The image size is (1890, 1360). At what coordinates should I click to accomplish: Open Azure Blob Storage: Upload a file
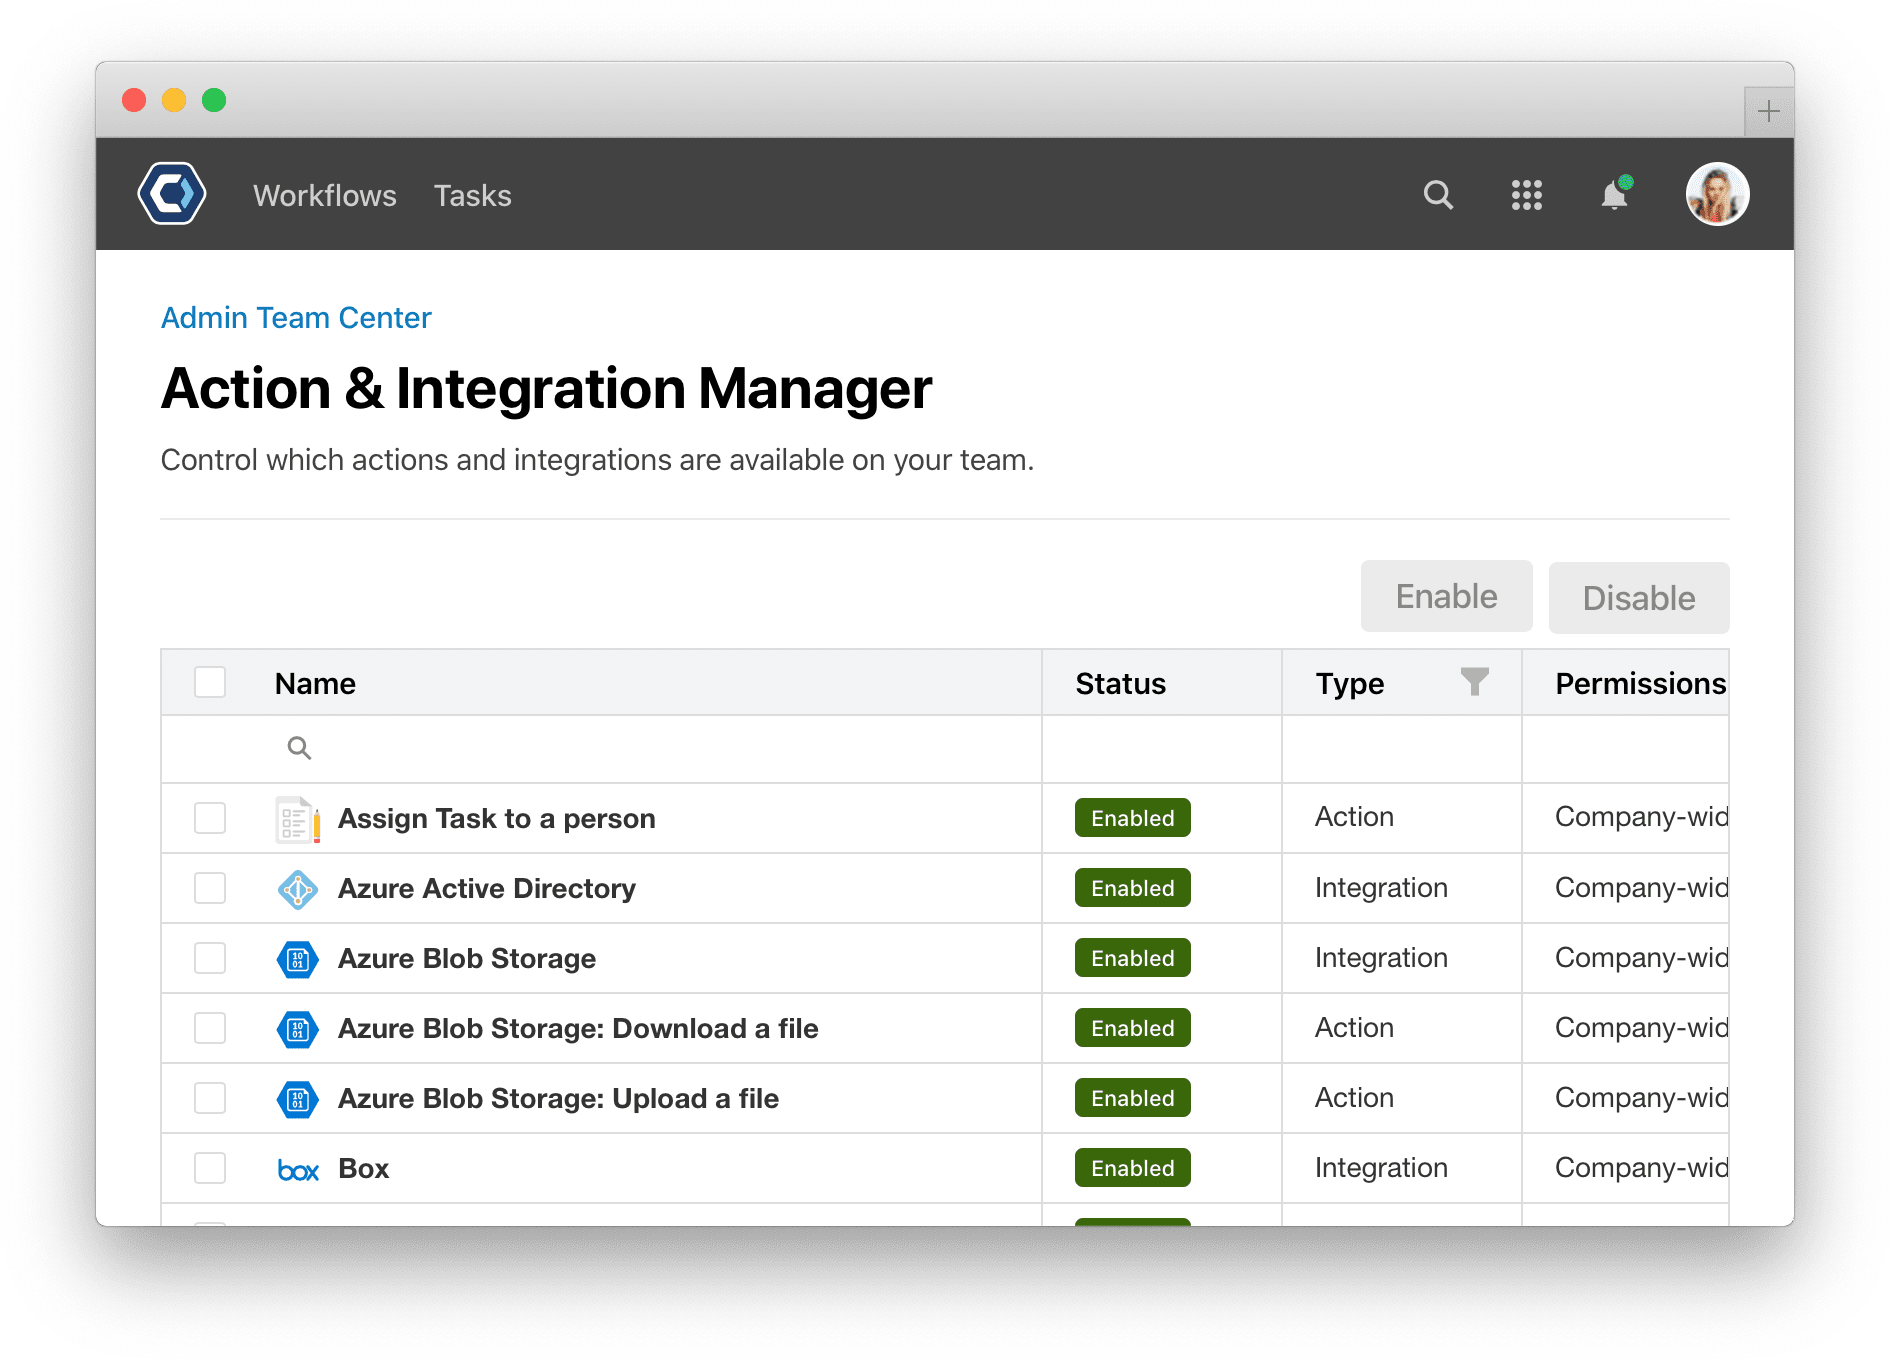pos(558,1098)
